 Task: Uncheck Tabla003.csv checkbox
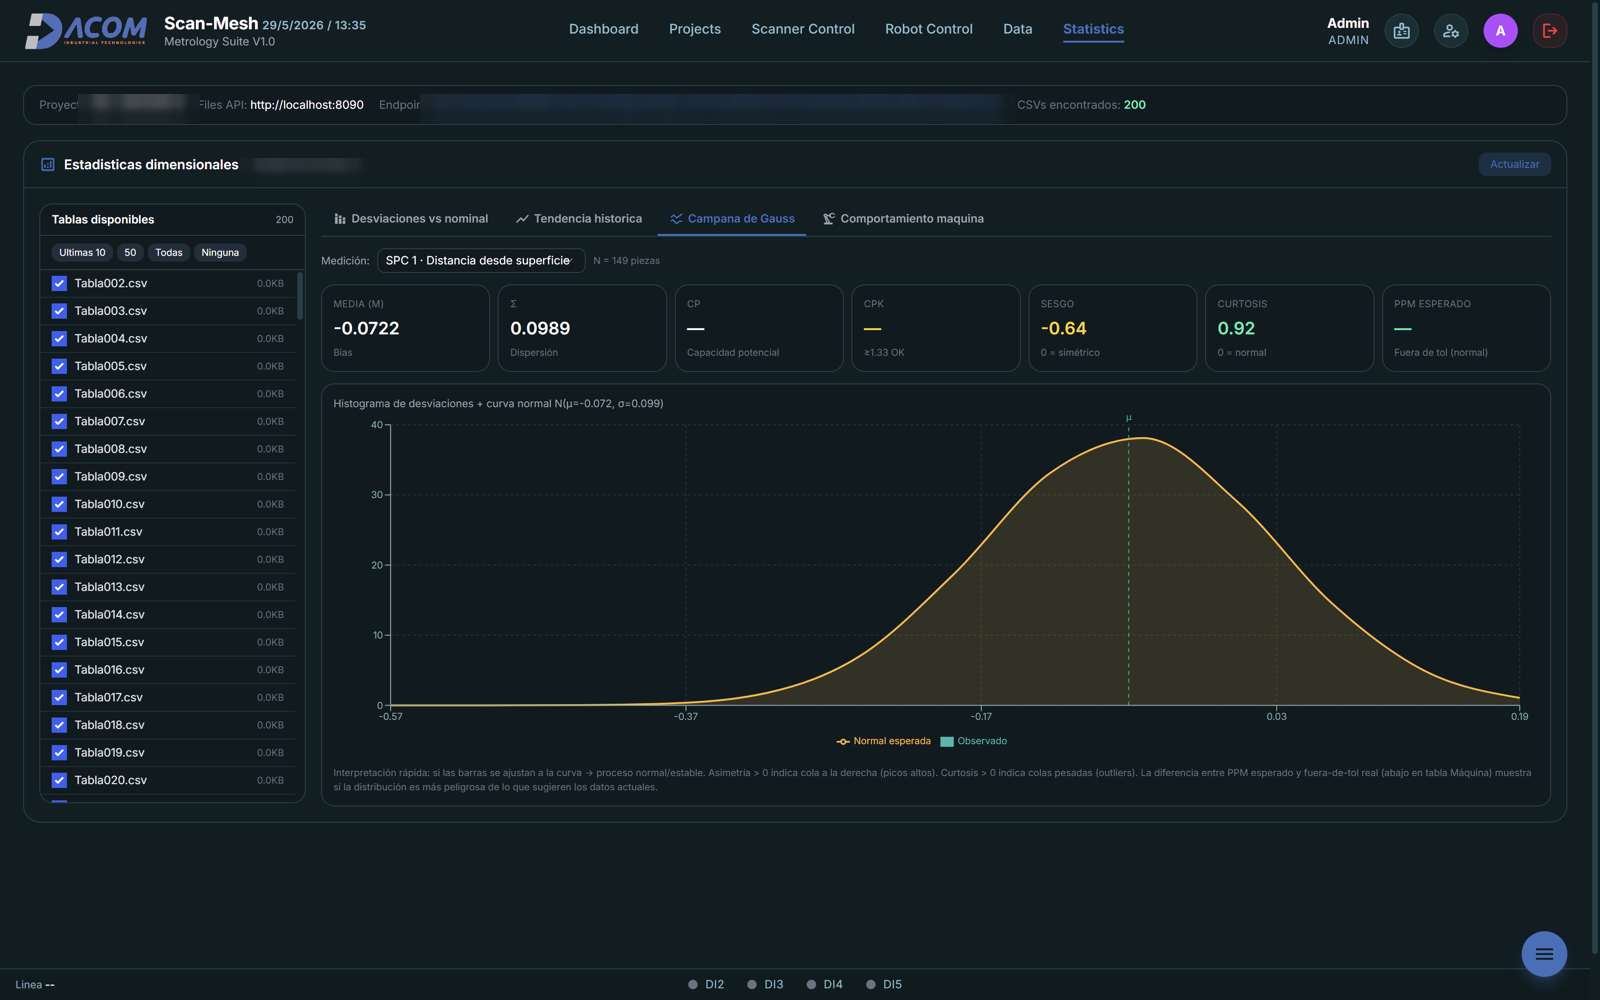59,311
